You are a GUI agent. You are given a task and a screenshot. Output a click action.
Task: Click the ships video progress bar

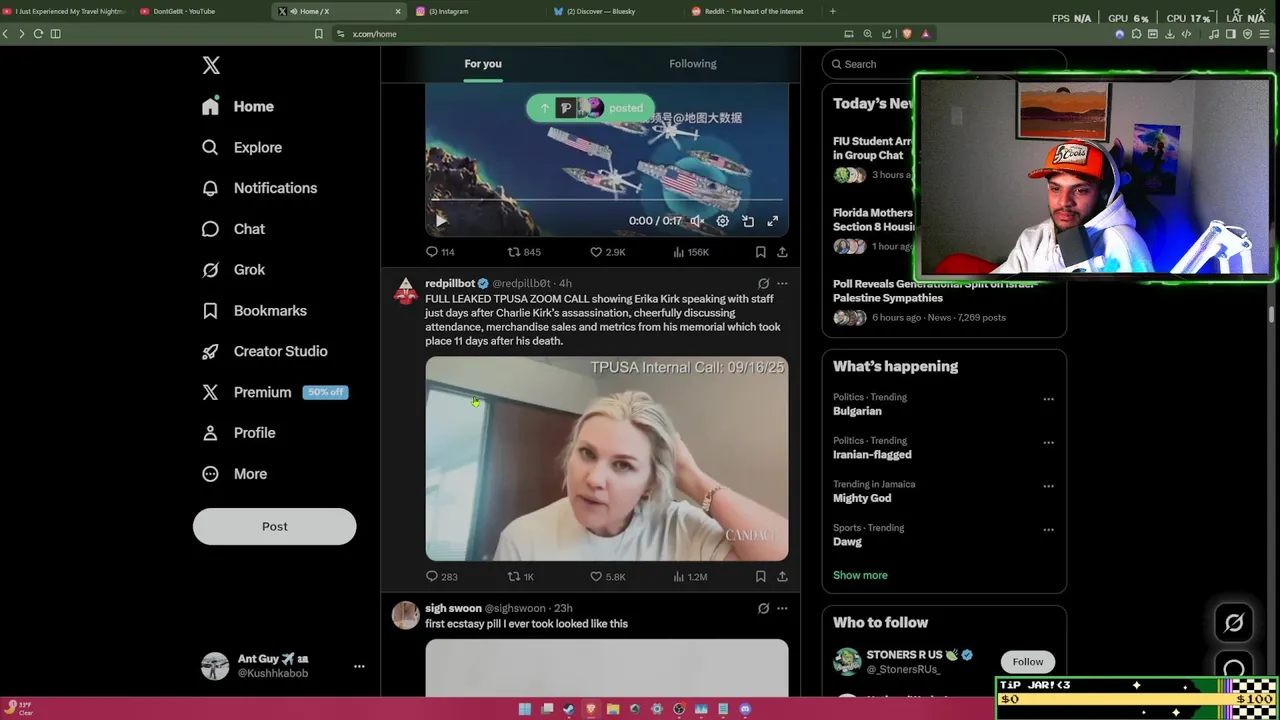pos(607,201)
